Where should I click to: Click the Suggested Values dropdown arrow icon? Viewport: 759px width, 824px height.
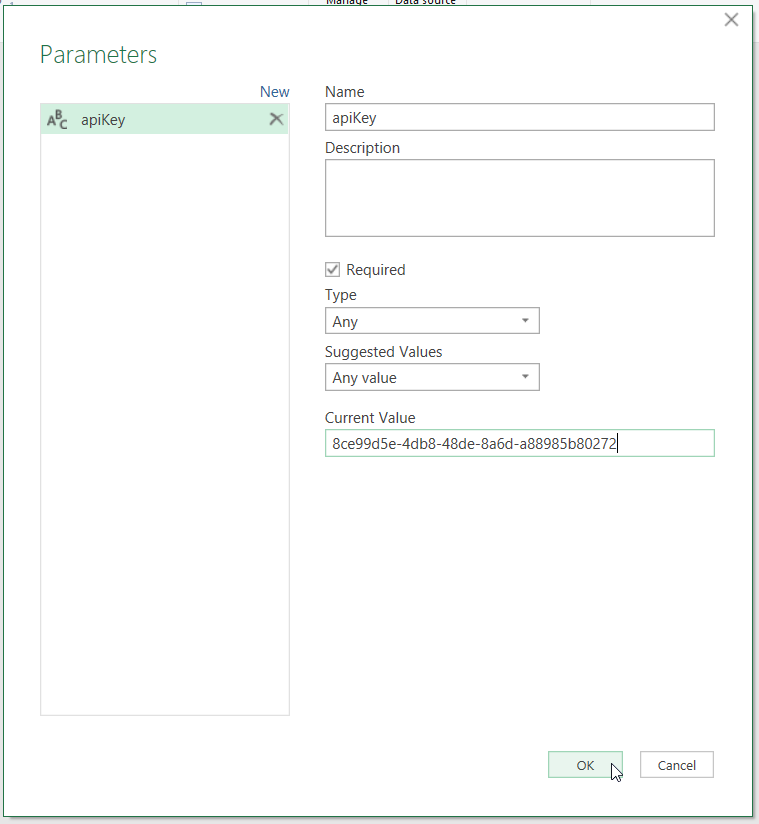pyautogui.click(x=525, y=377)
